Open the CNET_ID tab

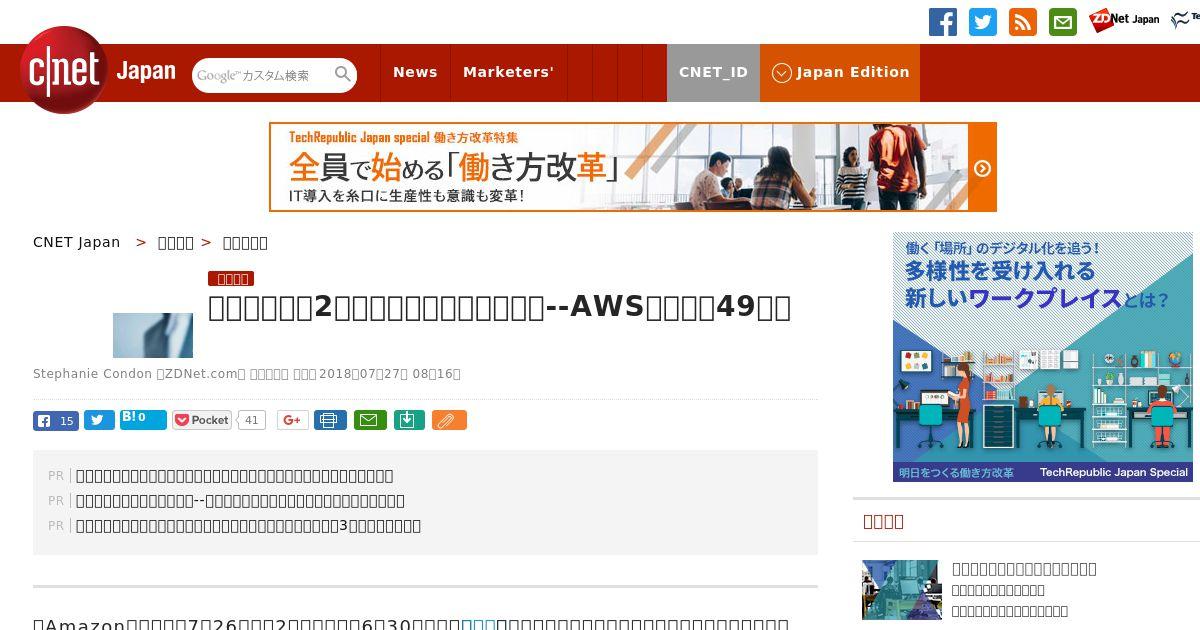(713, 72)
